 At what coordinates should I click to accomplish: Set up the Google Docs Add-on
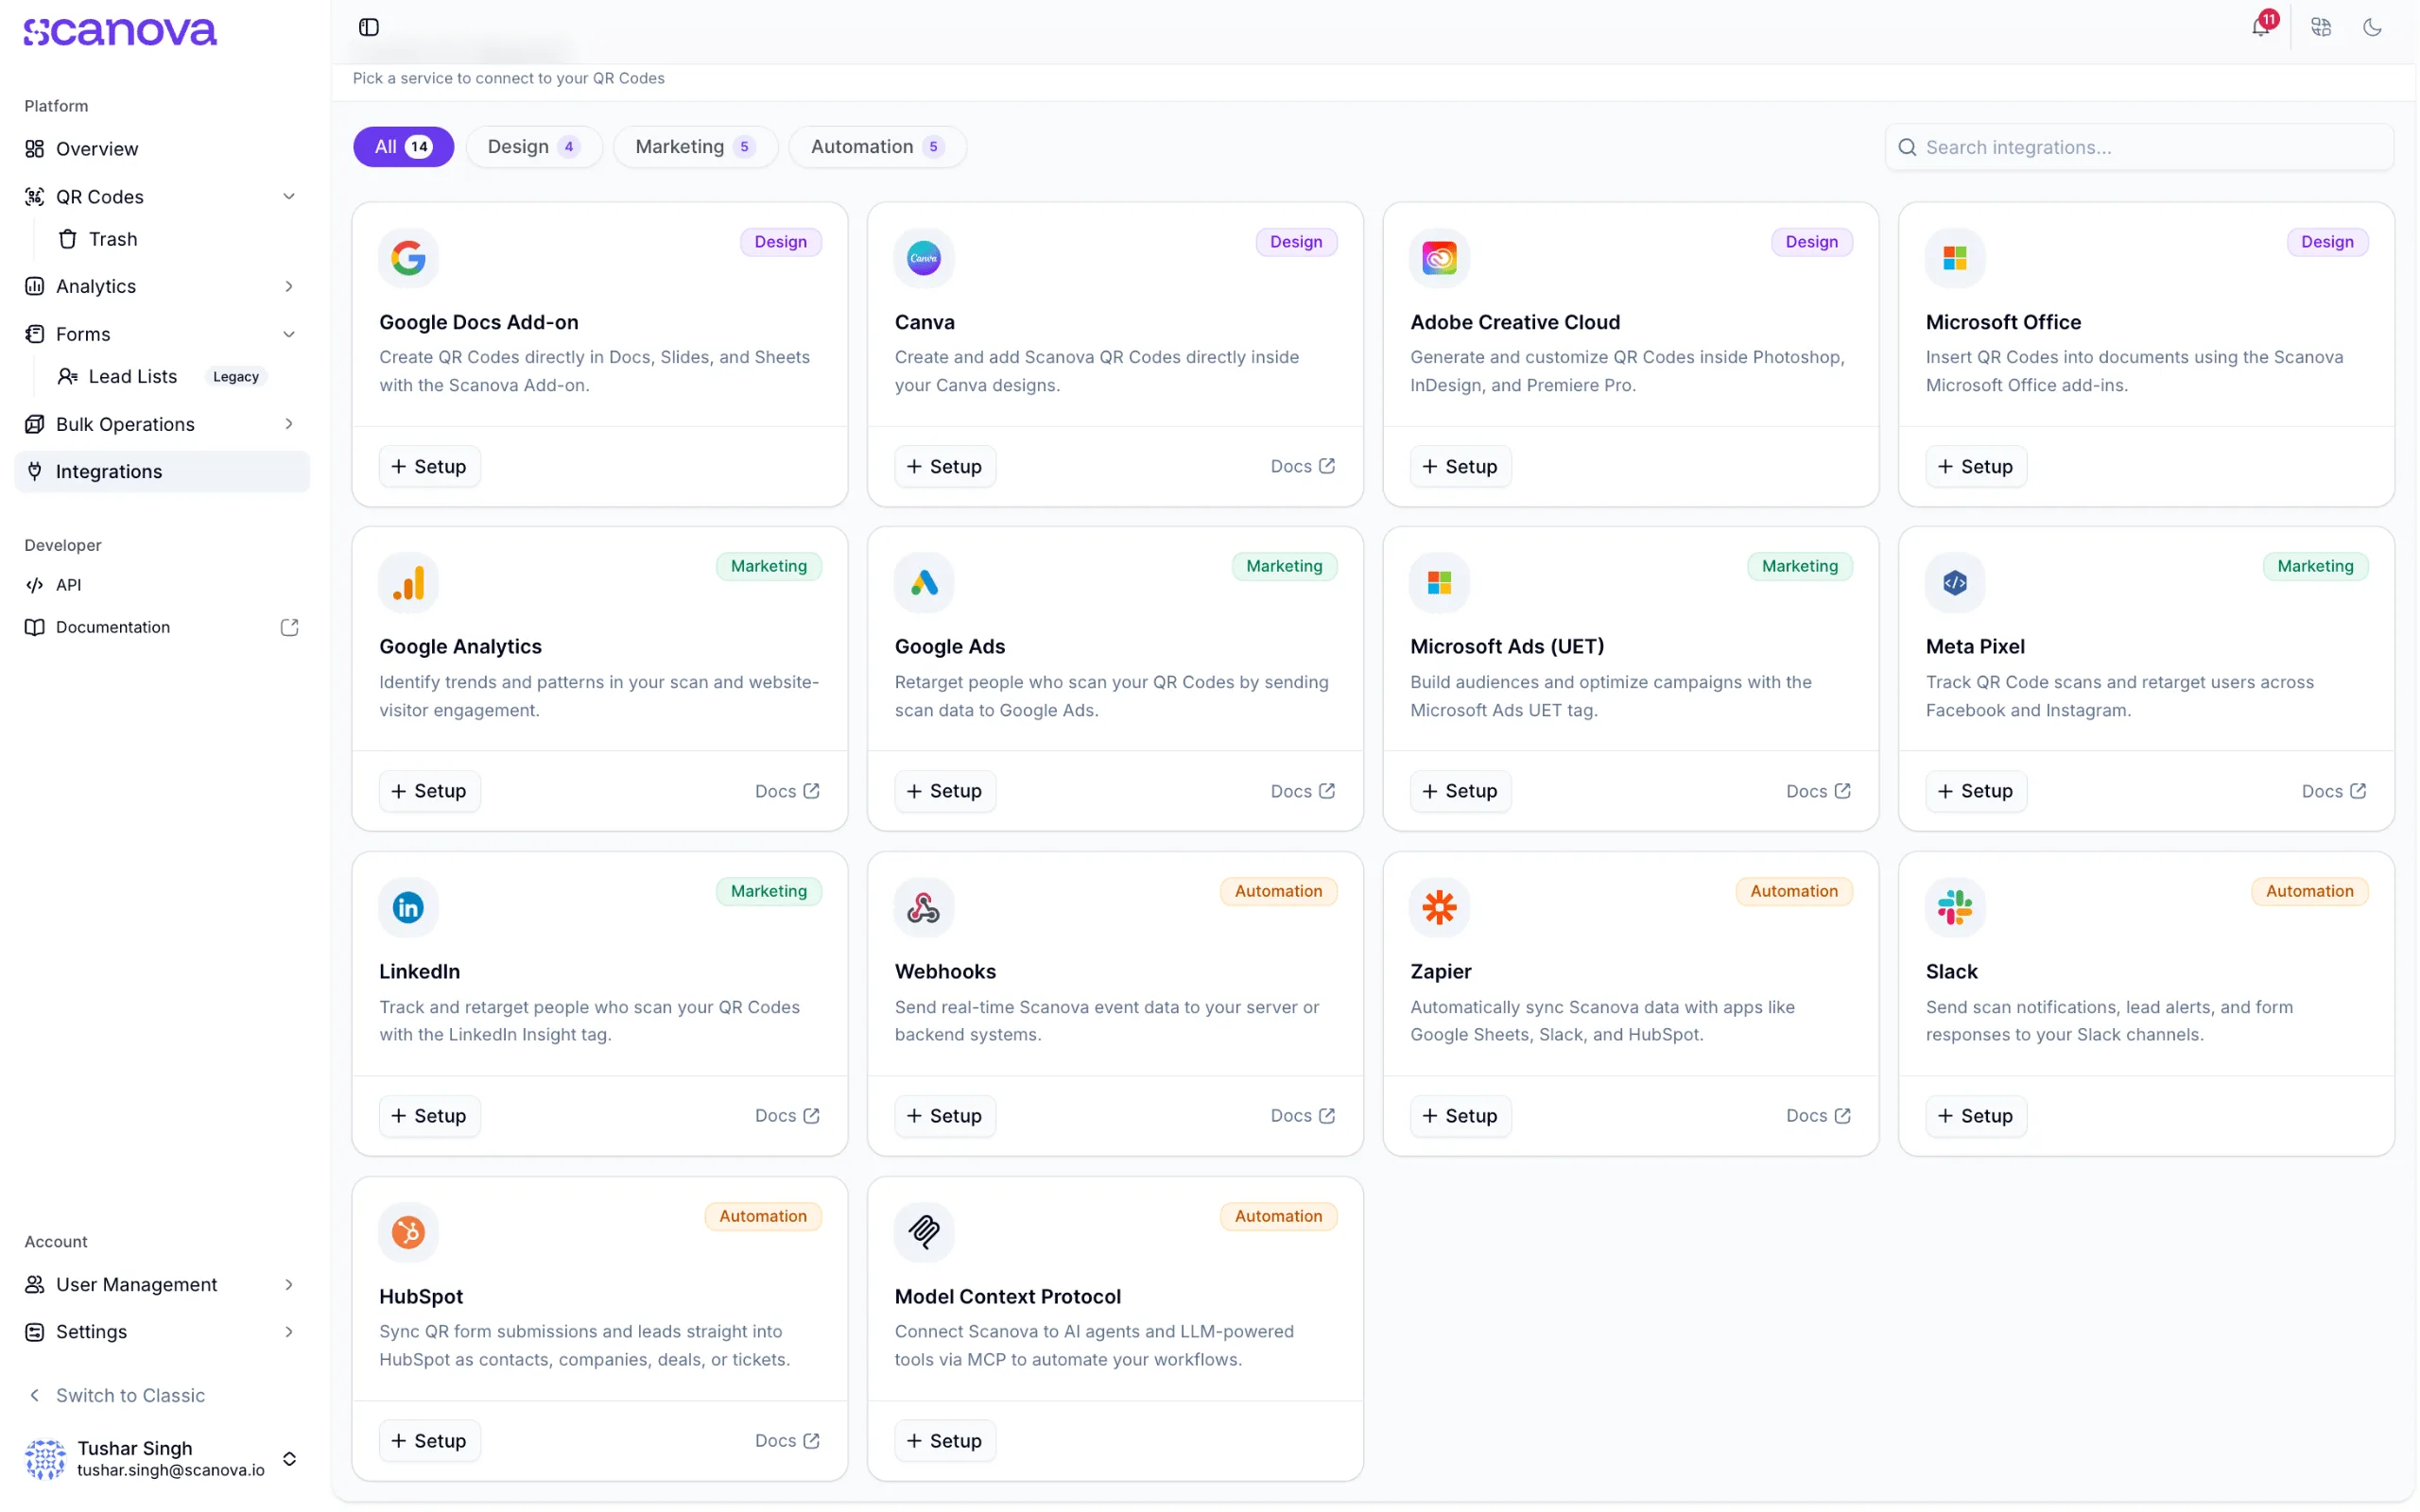click(429, 466)
